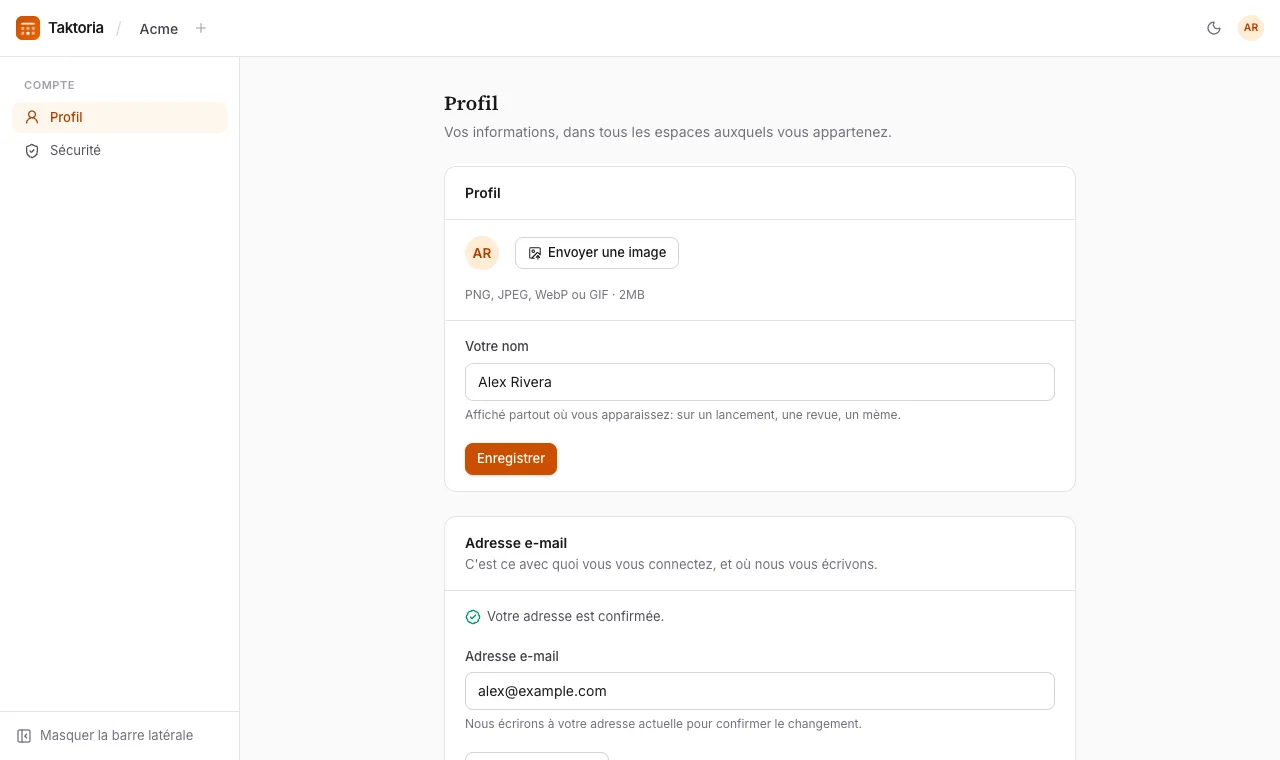Image resolution: width=1280 pixels, height=760 pixels.
Task: Click the Profil person icon in sidebar
Action: [32, 117]
